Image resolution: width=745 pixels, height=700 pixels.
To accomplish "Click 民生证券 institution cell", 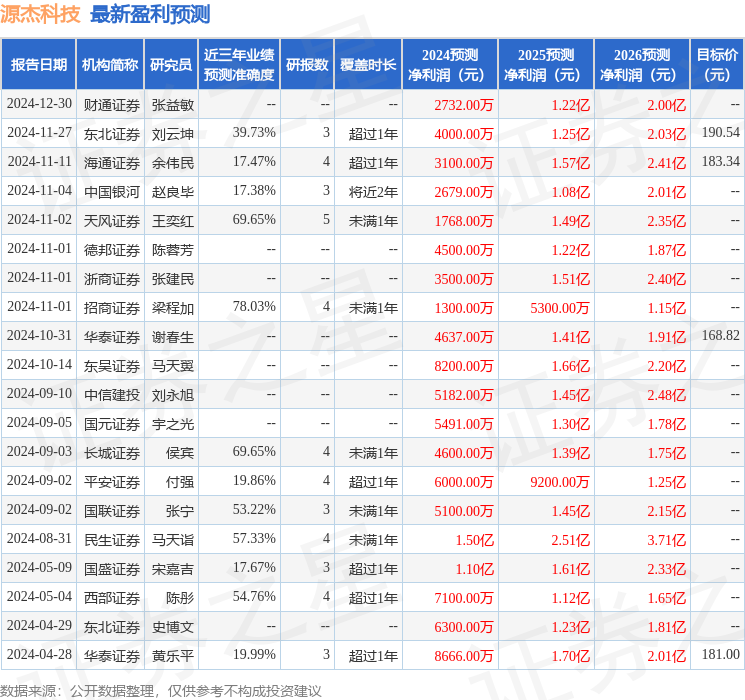I will pos(112,540).
